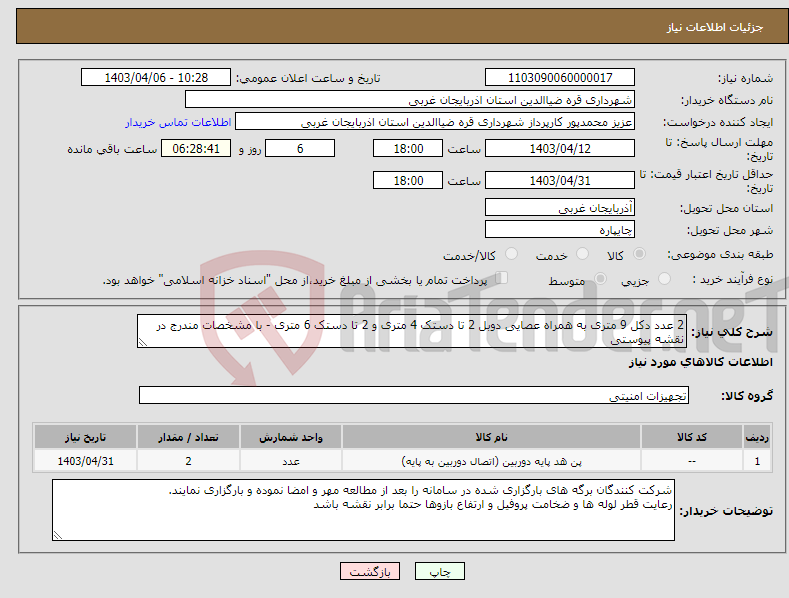Select the جزیی purchase type radio
The width and height of the screenshot is (789, 598).
click(664, 279)
